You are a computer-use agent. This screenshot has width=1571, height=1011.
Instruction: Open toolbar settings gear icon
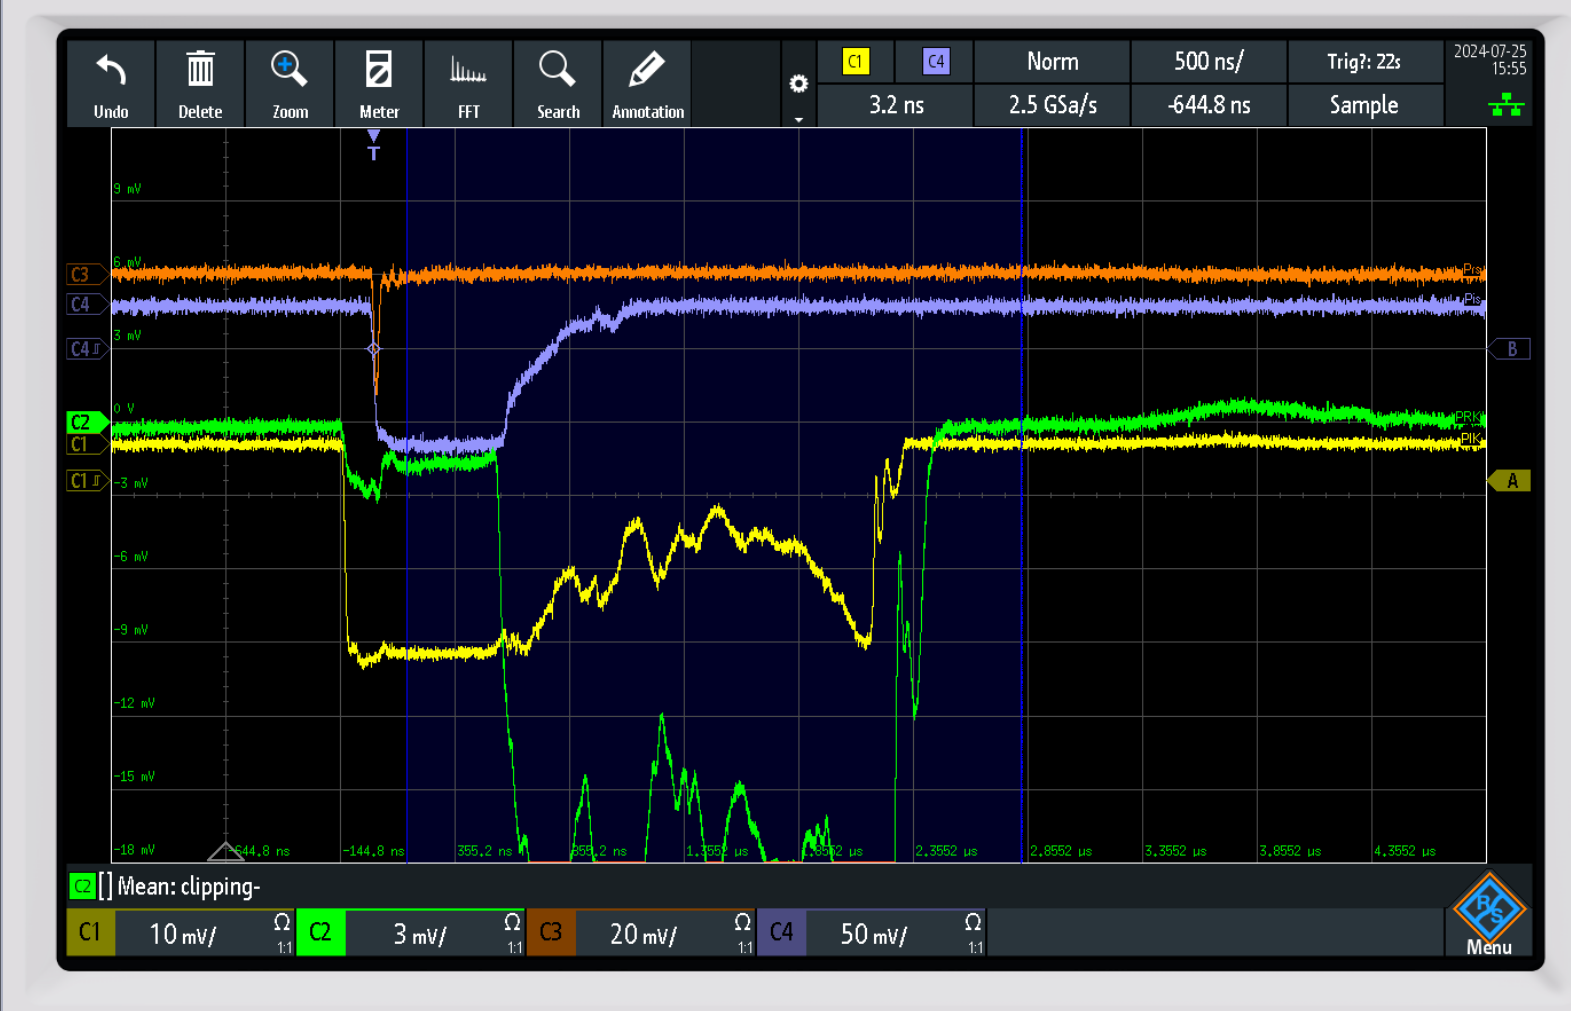pos(798,83)
